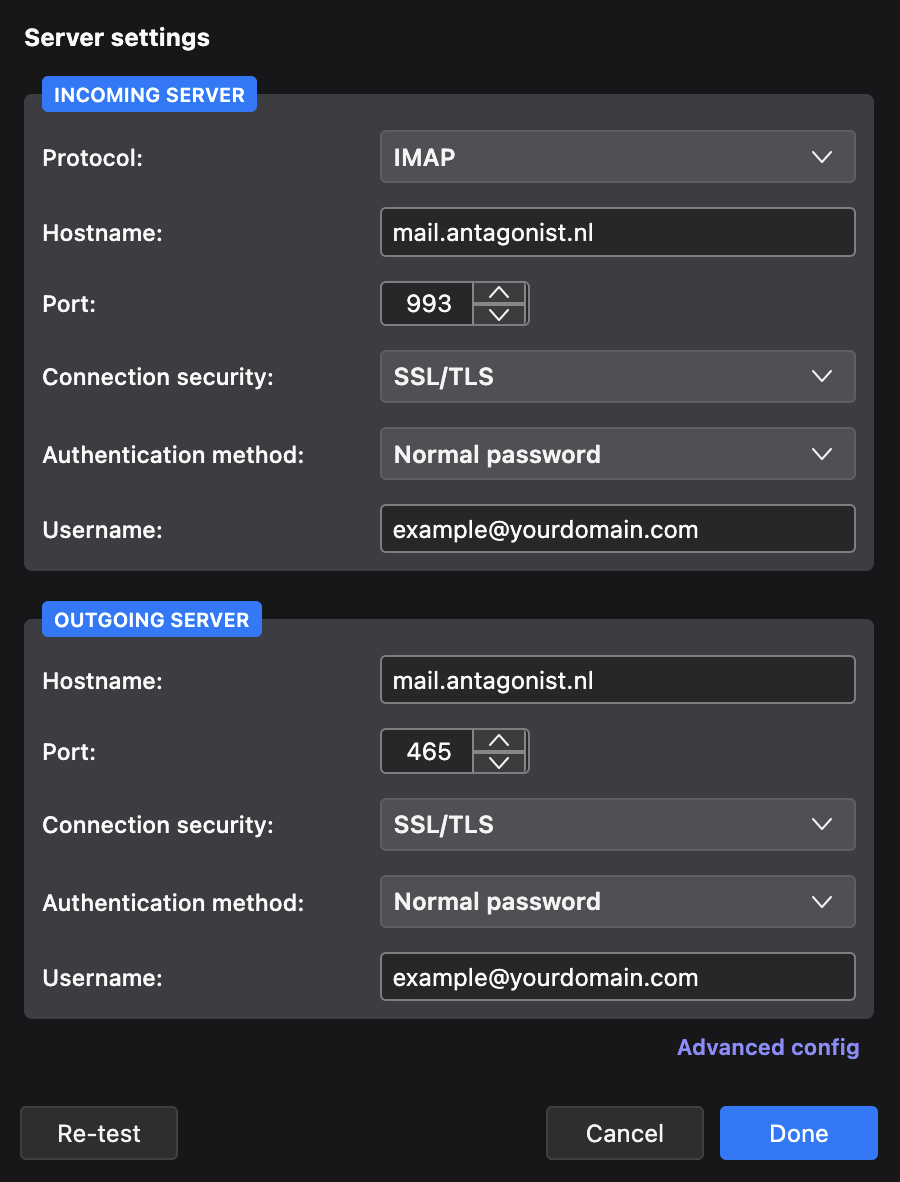Image resolution: width=900 pixels, height=1182 pixels.
Task: Increase the outgoing port with the up arrow
Action: coord(499,740)
